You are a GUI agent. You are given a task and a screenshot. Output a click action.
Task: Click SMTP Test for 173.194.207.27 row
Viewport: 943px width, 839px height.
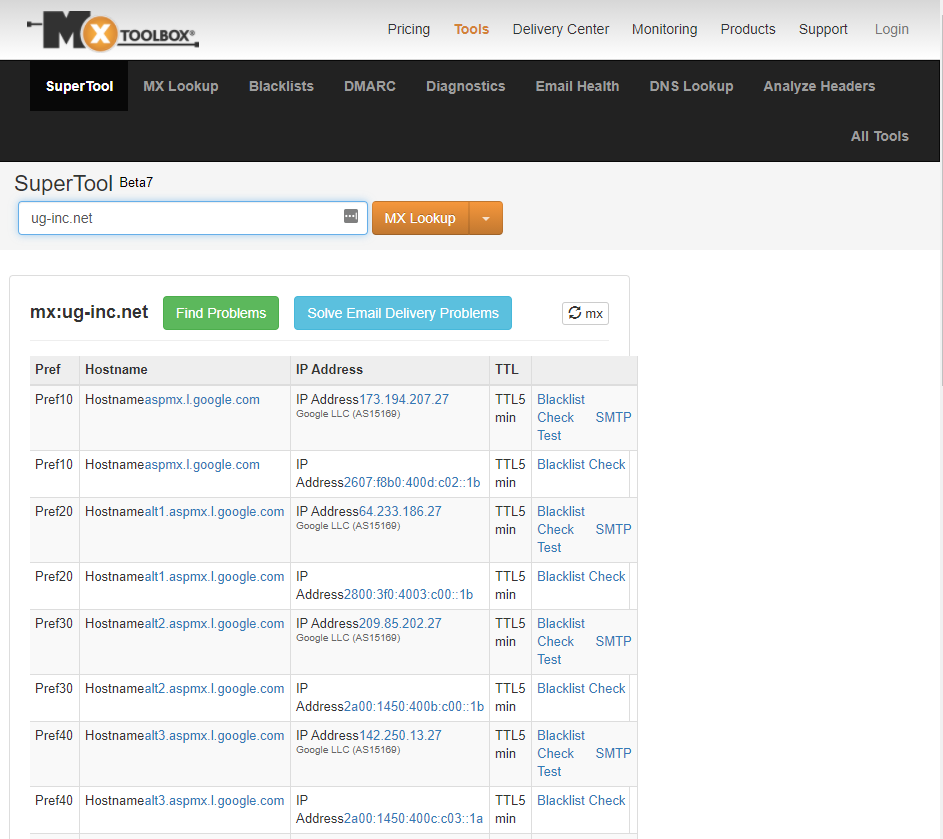[583, 426]
